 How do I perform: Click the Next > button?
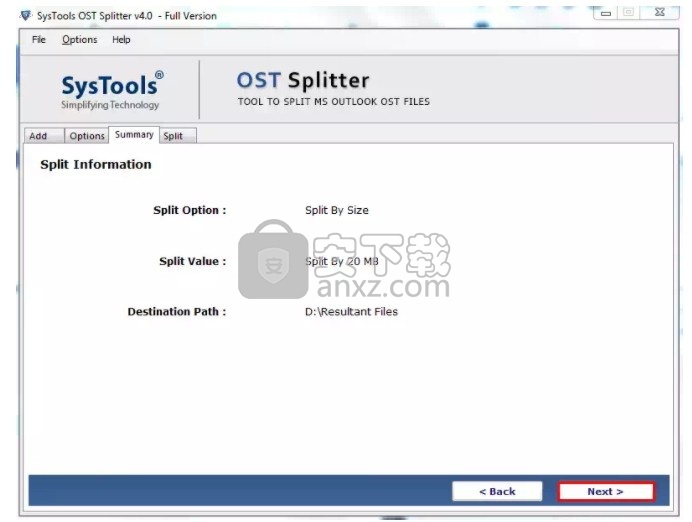pos(606,491)
